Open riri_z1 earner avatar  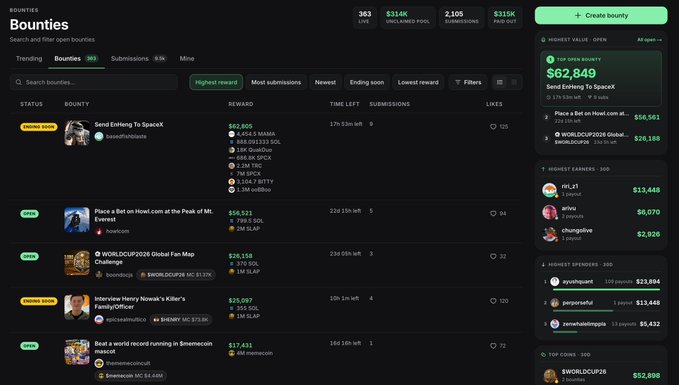pos(550,190)
